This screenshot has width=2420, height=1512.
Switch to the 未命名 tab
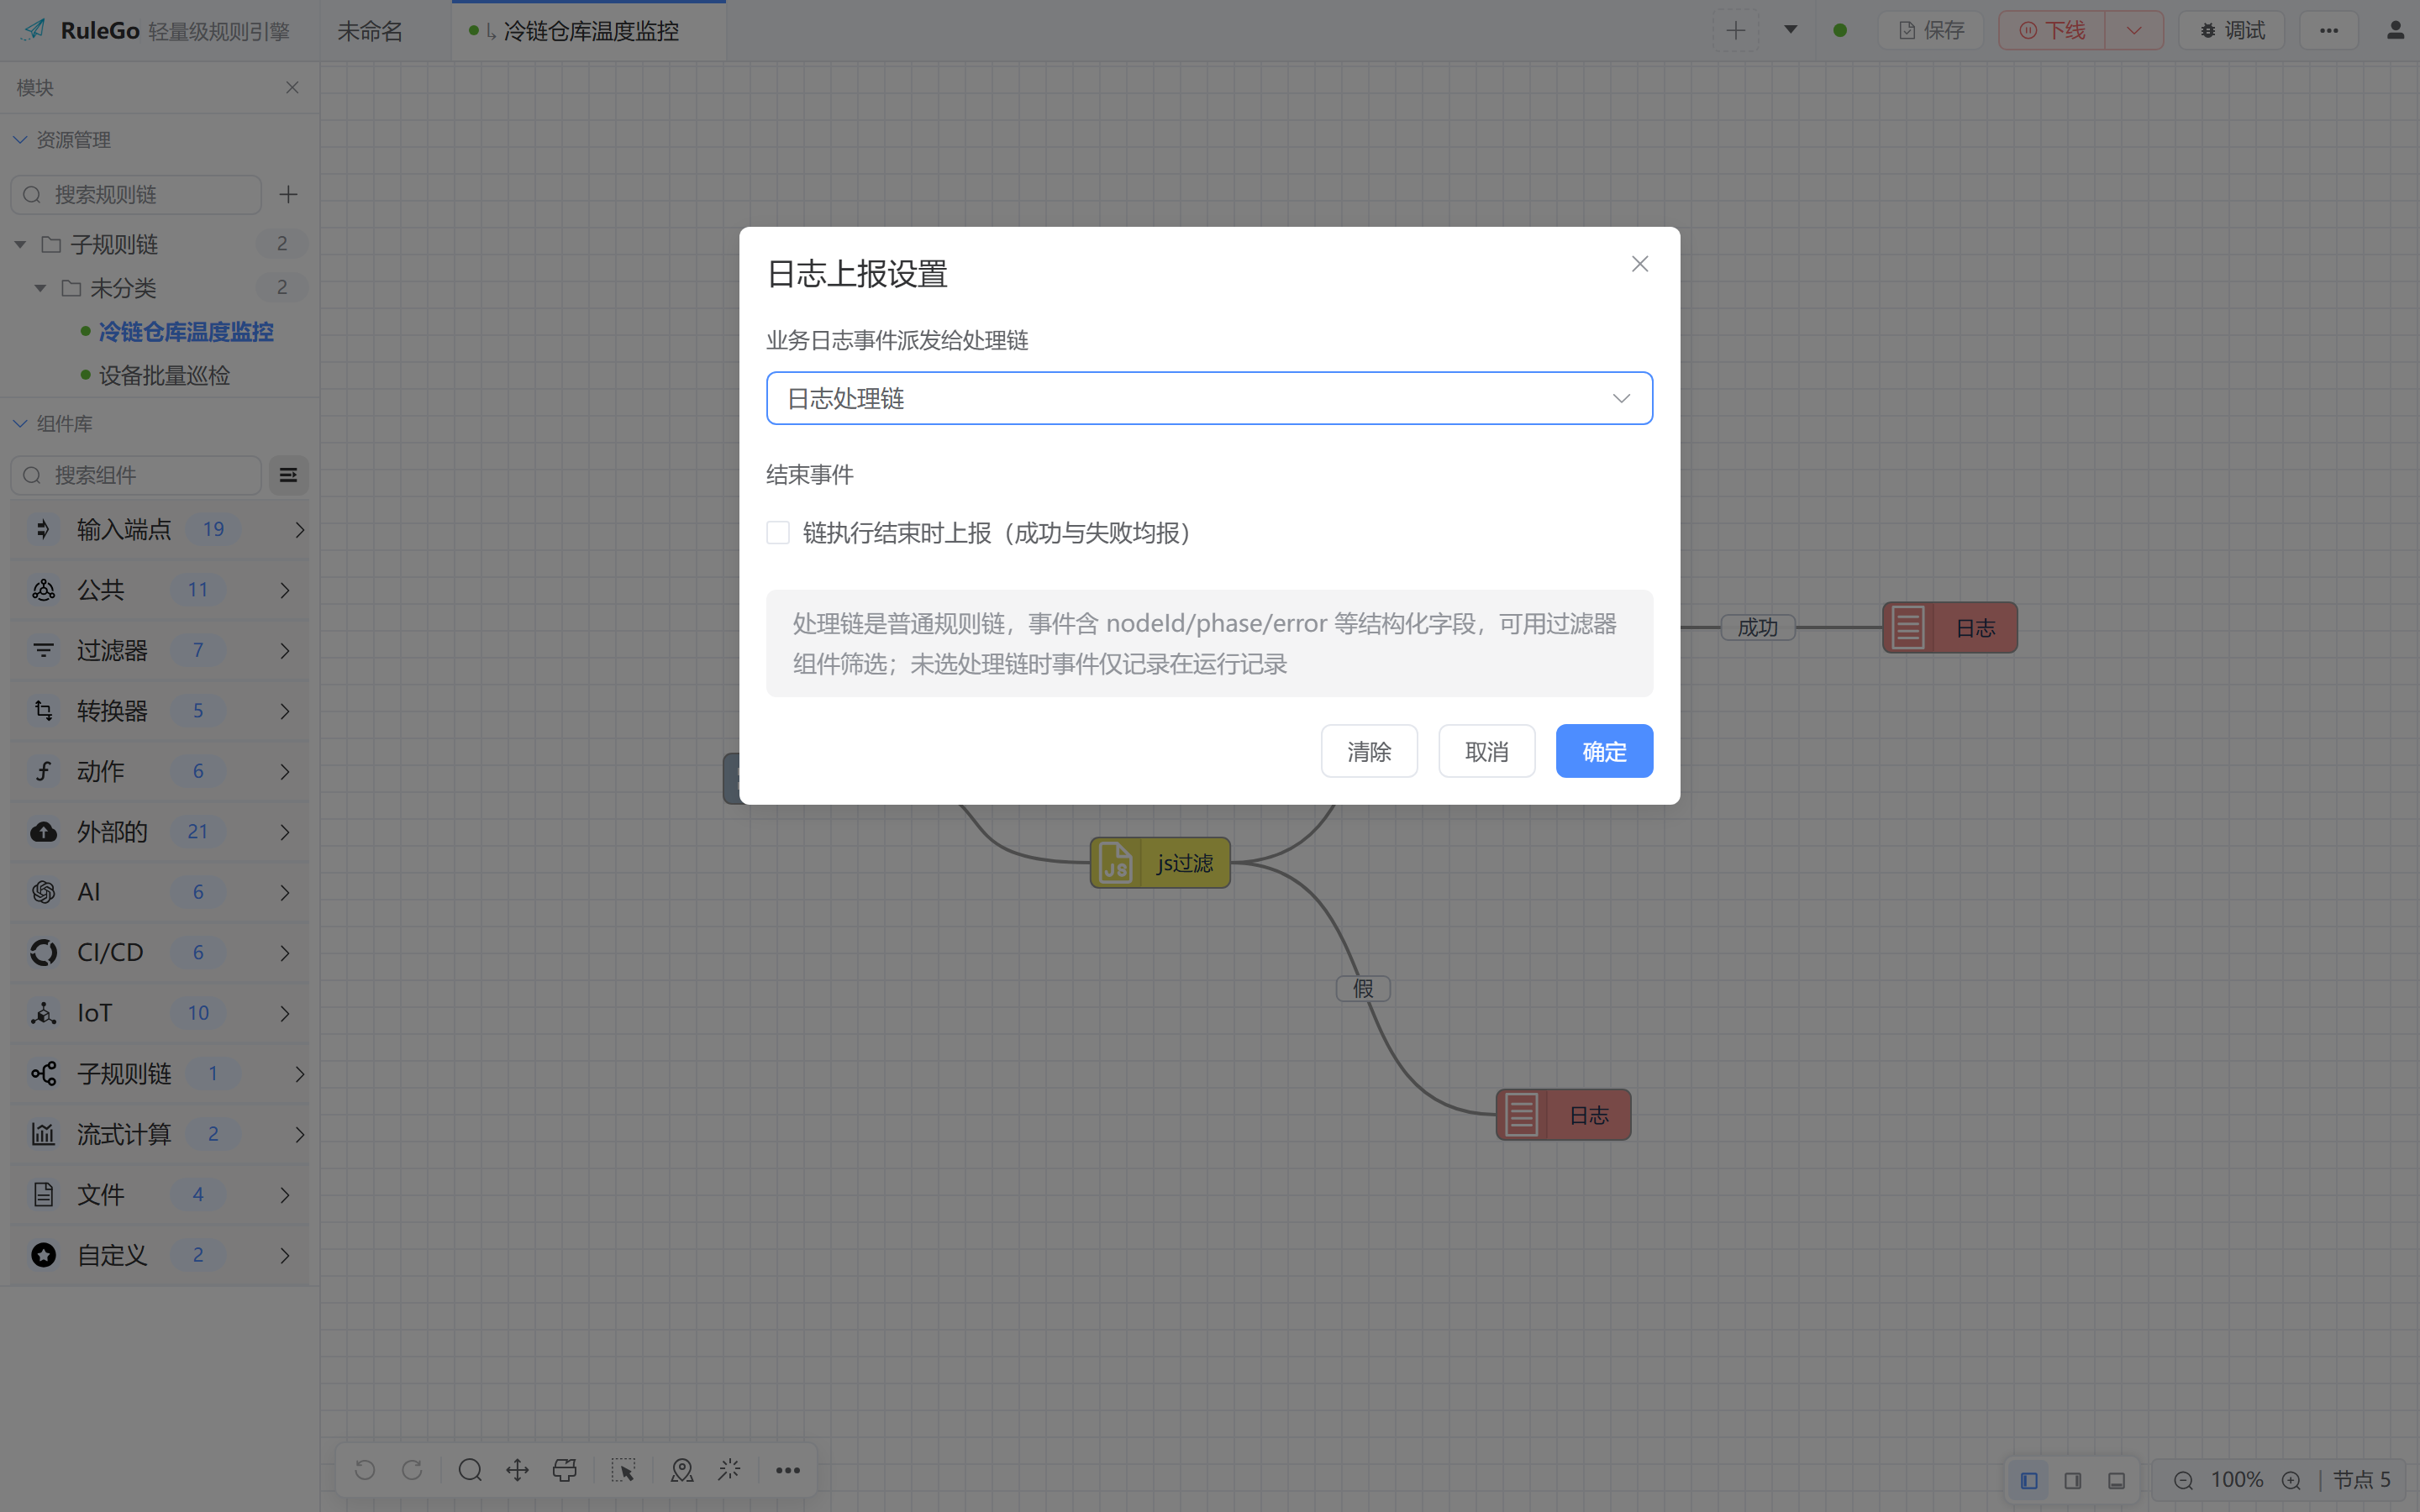370,31
